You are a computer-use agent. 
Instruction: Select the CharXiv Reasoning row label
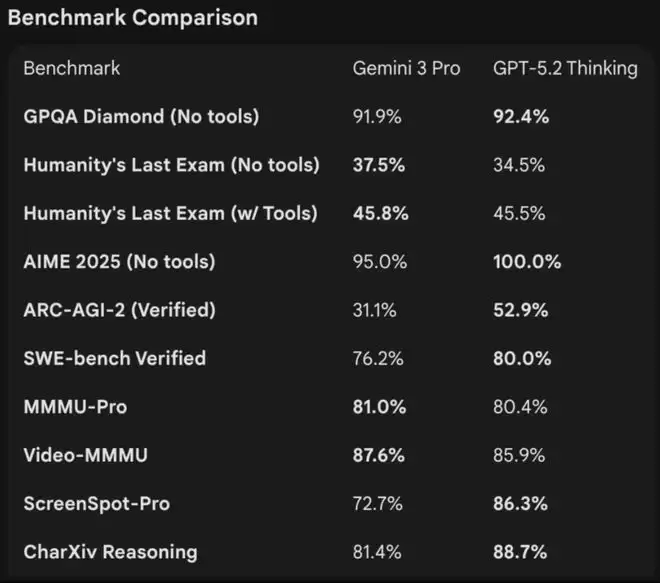pyautogui.click(x=110, y=551)
